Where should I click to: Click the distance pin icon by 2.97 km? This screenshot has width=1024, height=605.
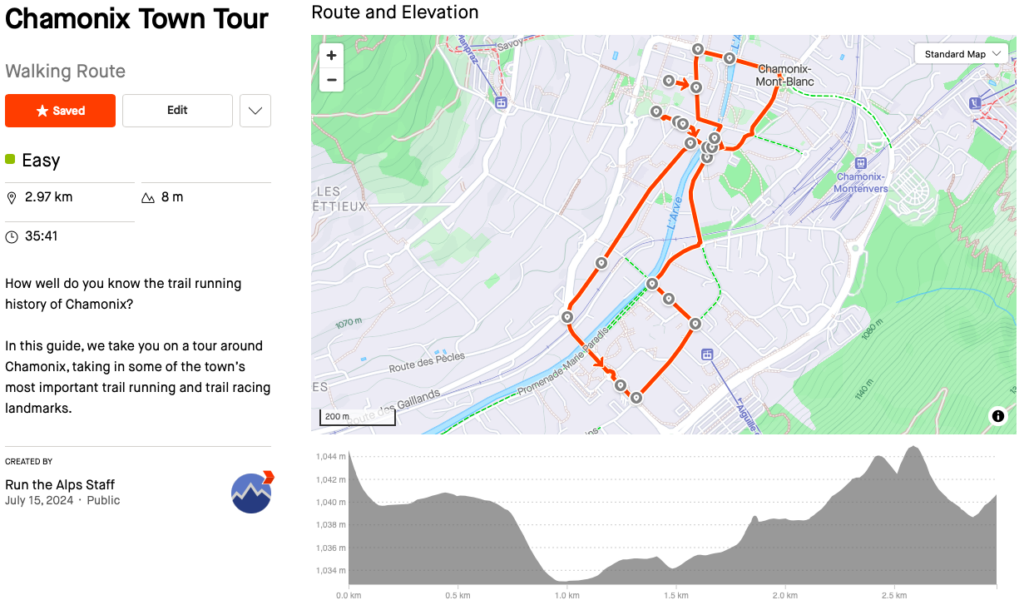point(11,197)
